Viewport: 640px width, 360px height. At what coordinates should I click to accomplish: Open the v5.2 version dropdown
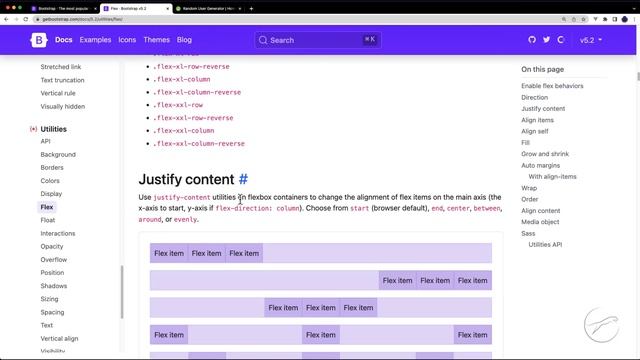pyautogui.click(x=591, y=40)
